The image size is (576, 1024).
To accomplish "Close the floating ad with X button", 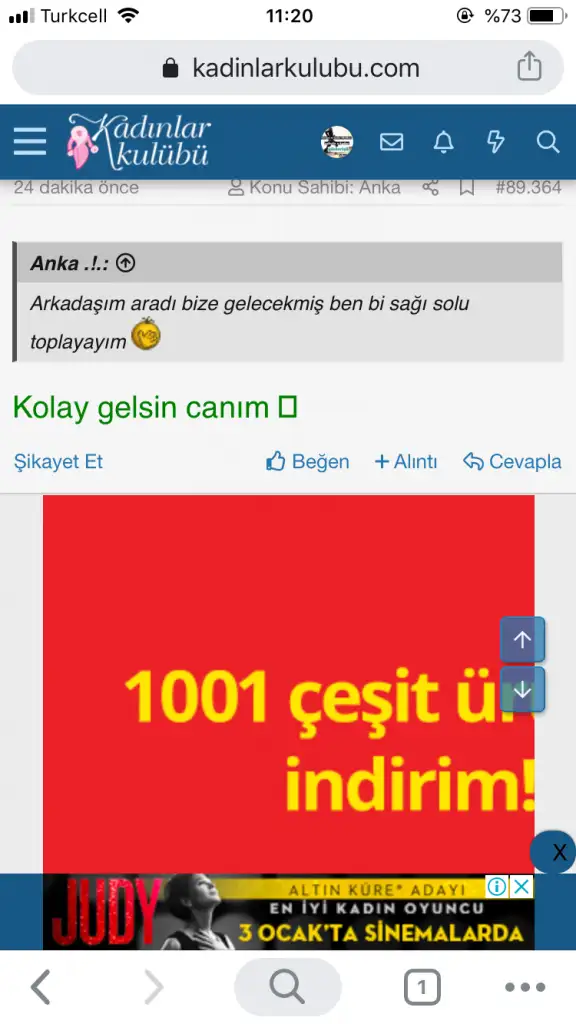I will click(x=555, y=852).
